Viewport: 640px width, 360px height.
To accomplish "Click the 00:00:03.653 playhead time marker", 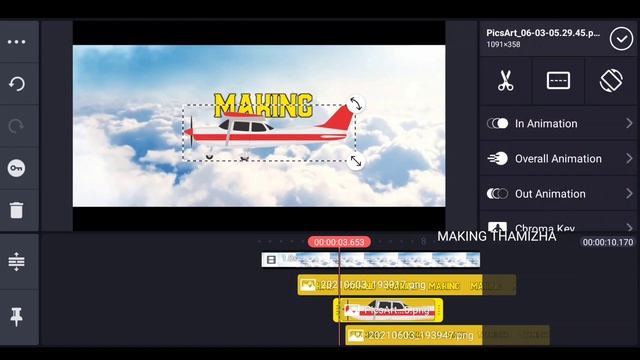I will [339, 242].
